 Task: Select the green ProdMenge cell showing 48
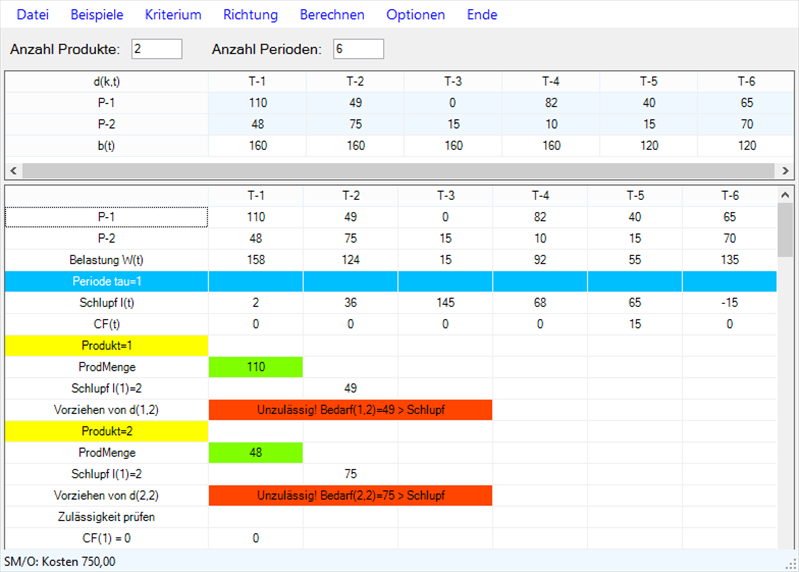(255, 452)
